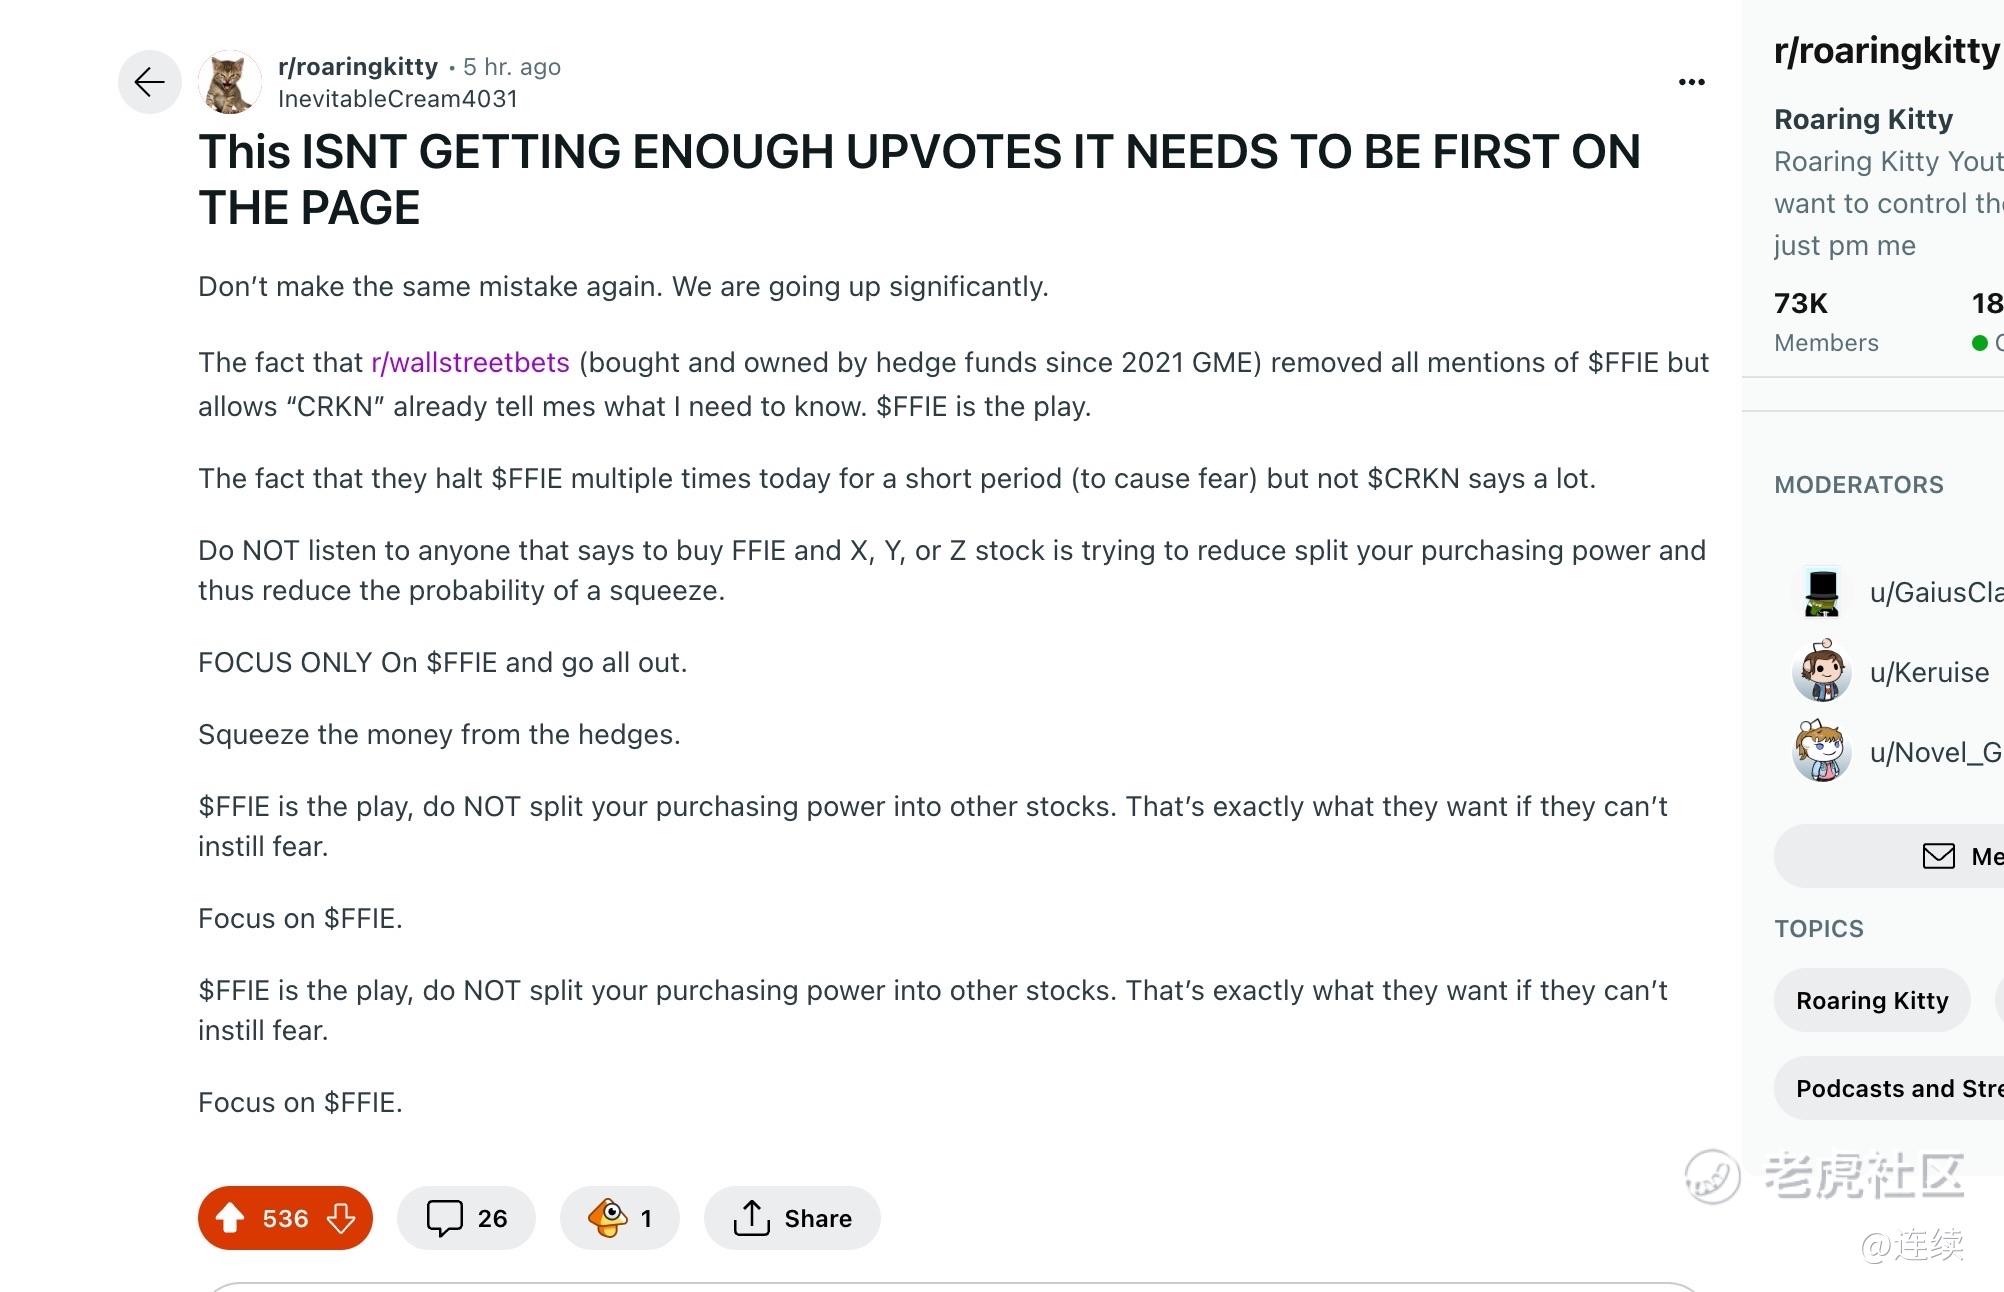The image size is (2004, 1292).
Task: Open the post's three-dot options menu
Action: pos(1691,82)
